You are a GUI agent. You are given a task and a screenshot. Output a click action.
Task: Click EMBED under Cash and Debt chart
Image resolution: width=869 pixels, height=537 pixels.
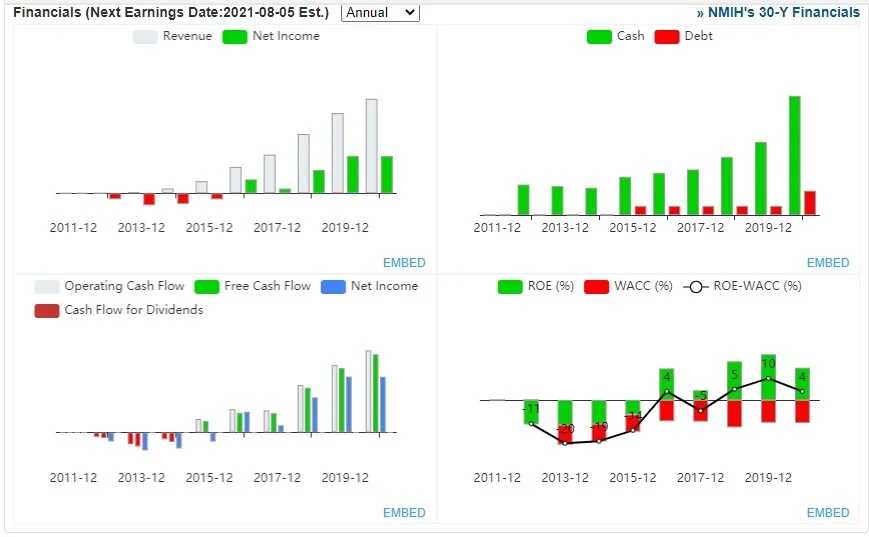click(827, 263)
